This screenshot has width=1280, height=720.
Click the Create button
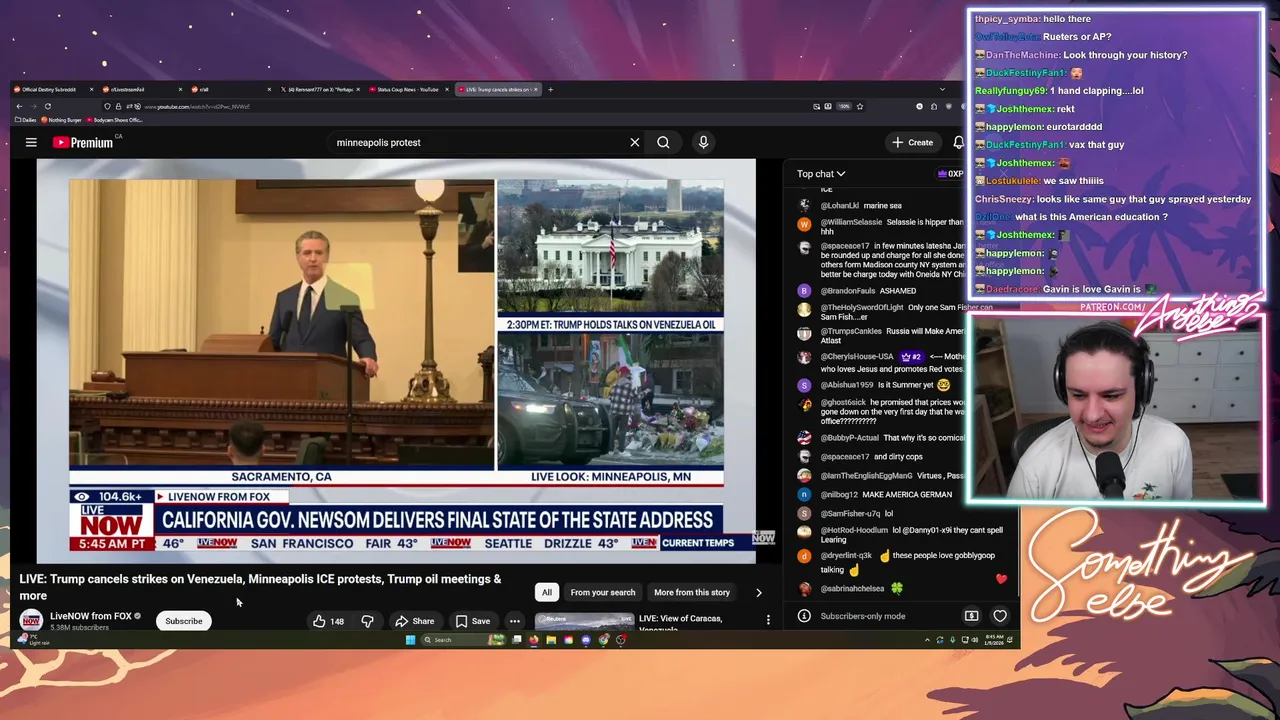tap(913, 142)
